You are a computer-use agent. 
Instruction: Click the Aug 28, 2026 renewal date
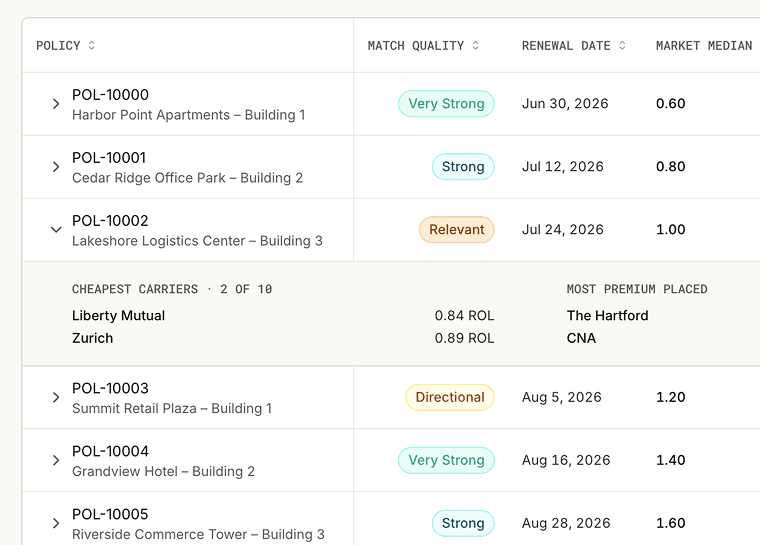point(566,523)
